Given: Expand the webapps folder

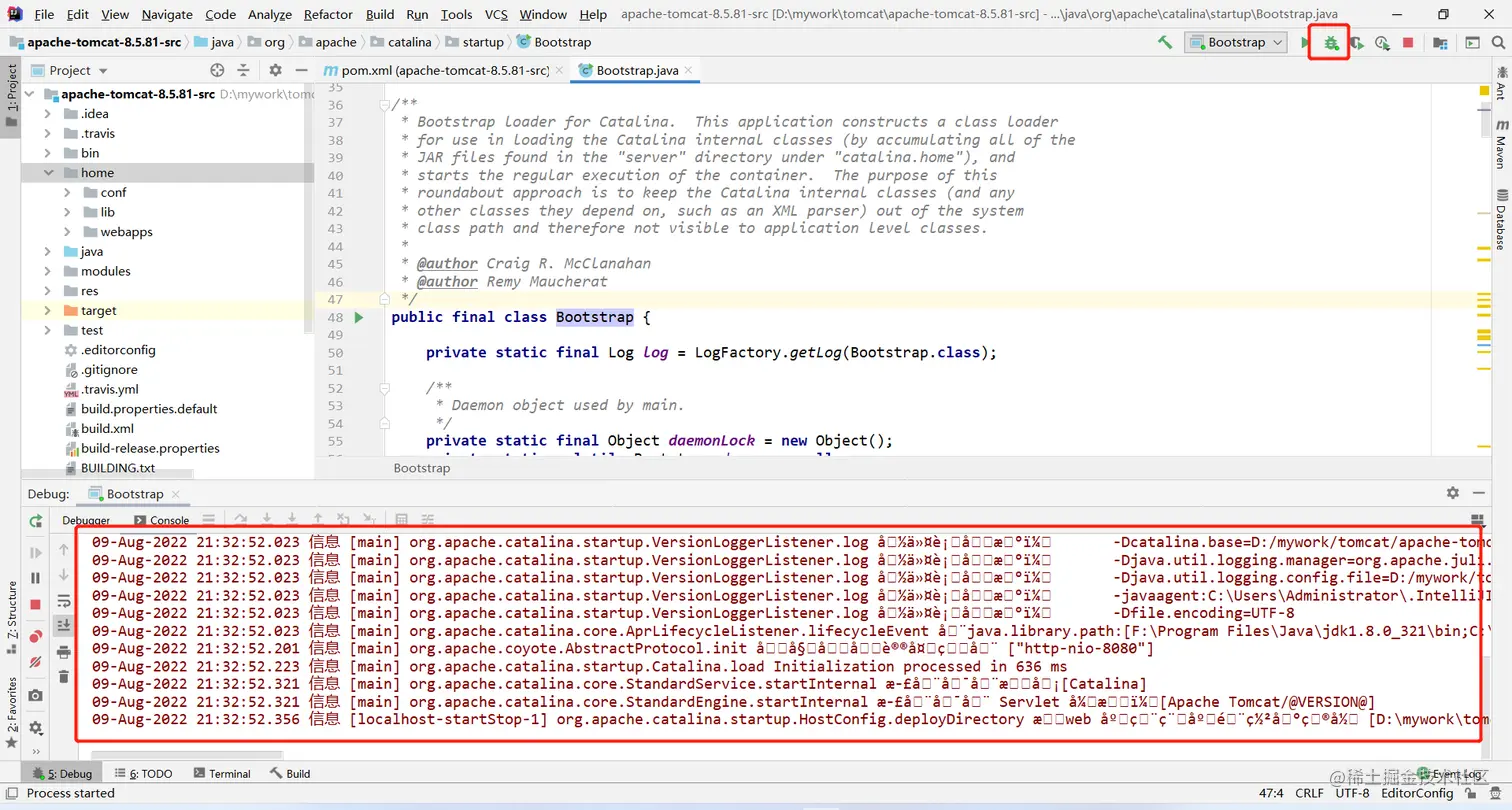Looking at the screenshot, I should [67, 232].
